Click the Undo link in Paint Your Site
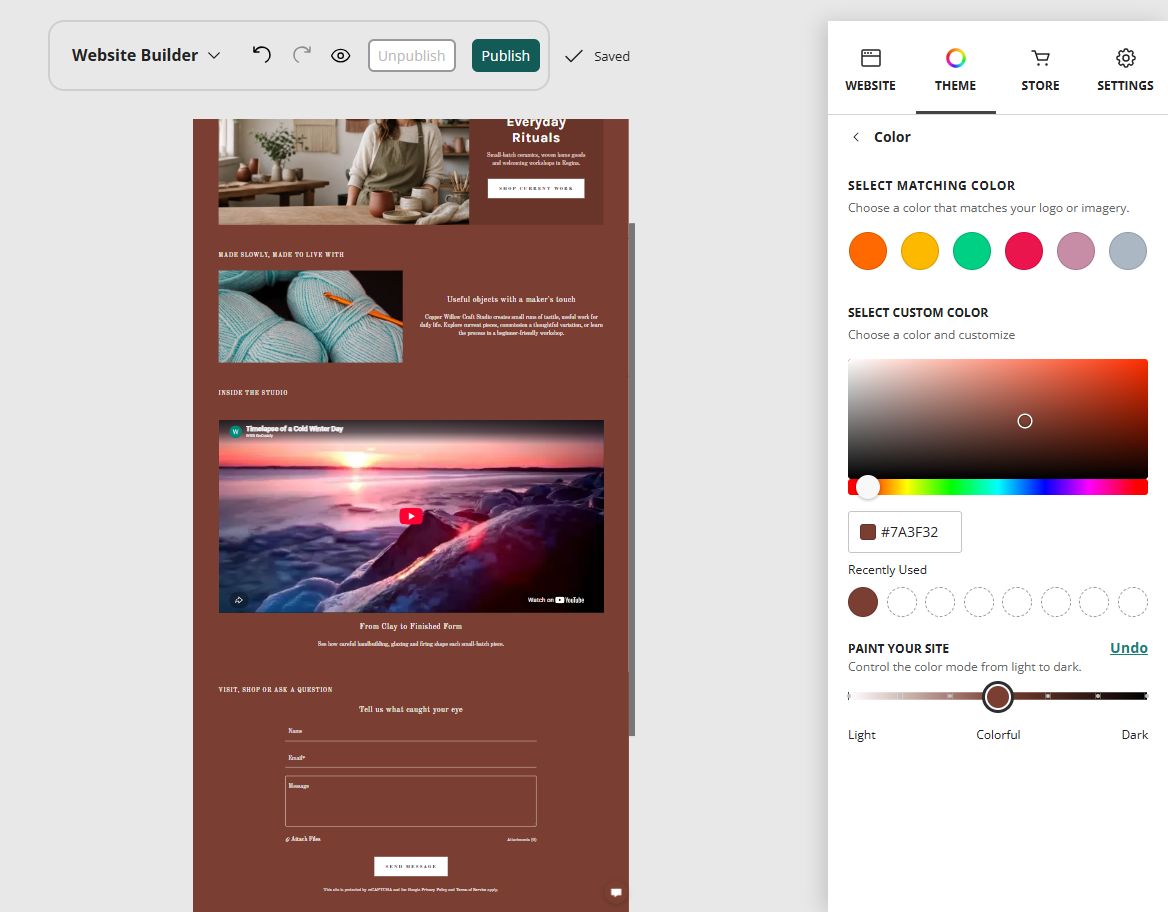Image resolution: width=1168 pixels, height=912 pixels. pyautogui.click(x=1129, y=647)
